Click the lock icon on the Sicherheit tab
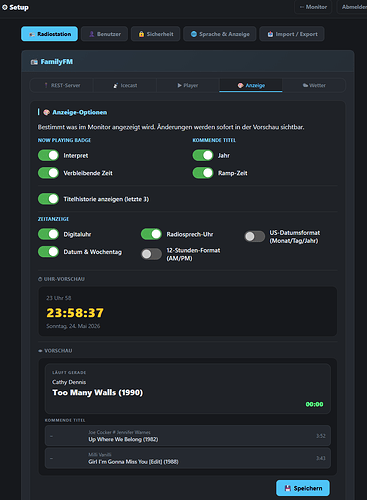367x500 pixels. tap(141, 34)
